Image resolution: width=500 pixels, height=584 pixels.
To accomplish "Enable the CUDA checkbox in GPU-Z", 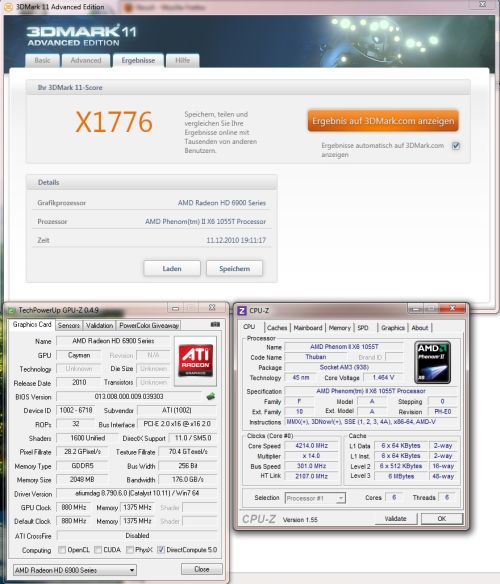I will coord(98,550).
